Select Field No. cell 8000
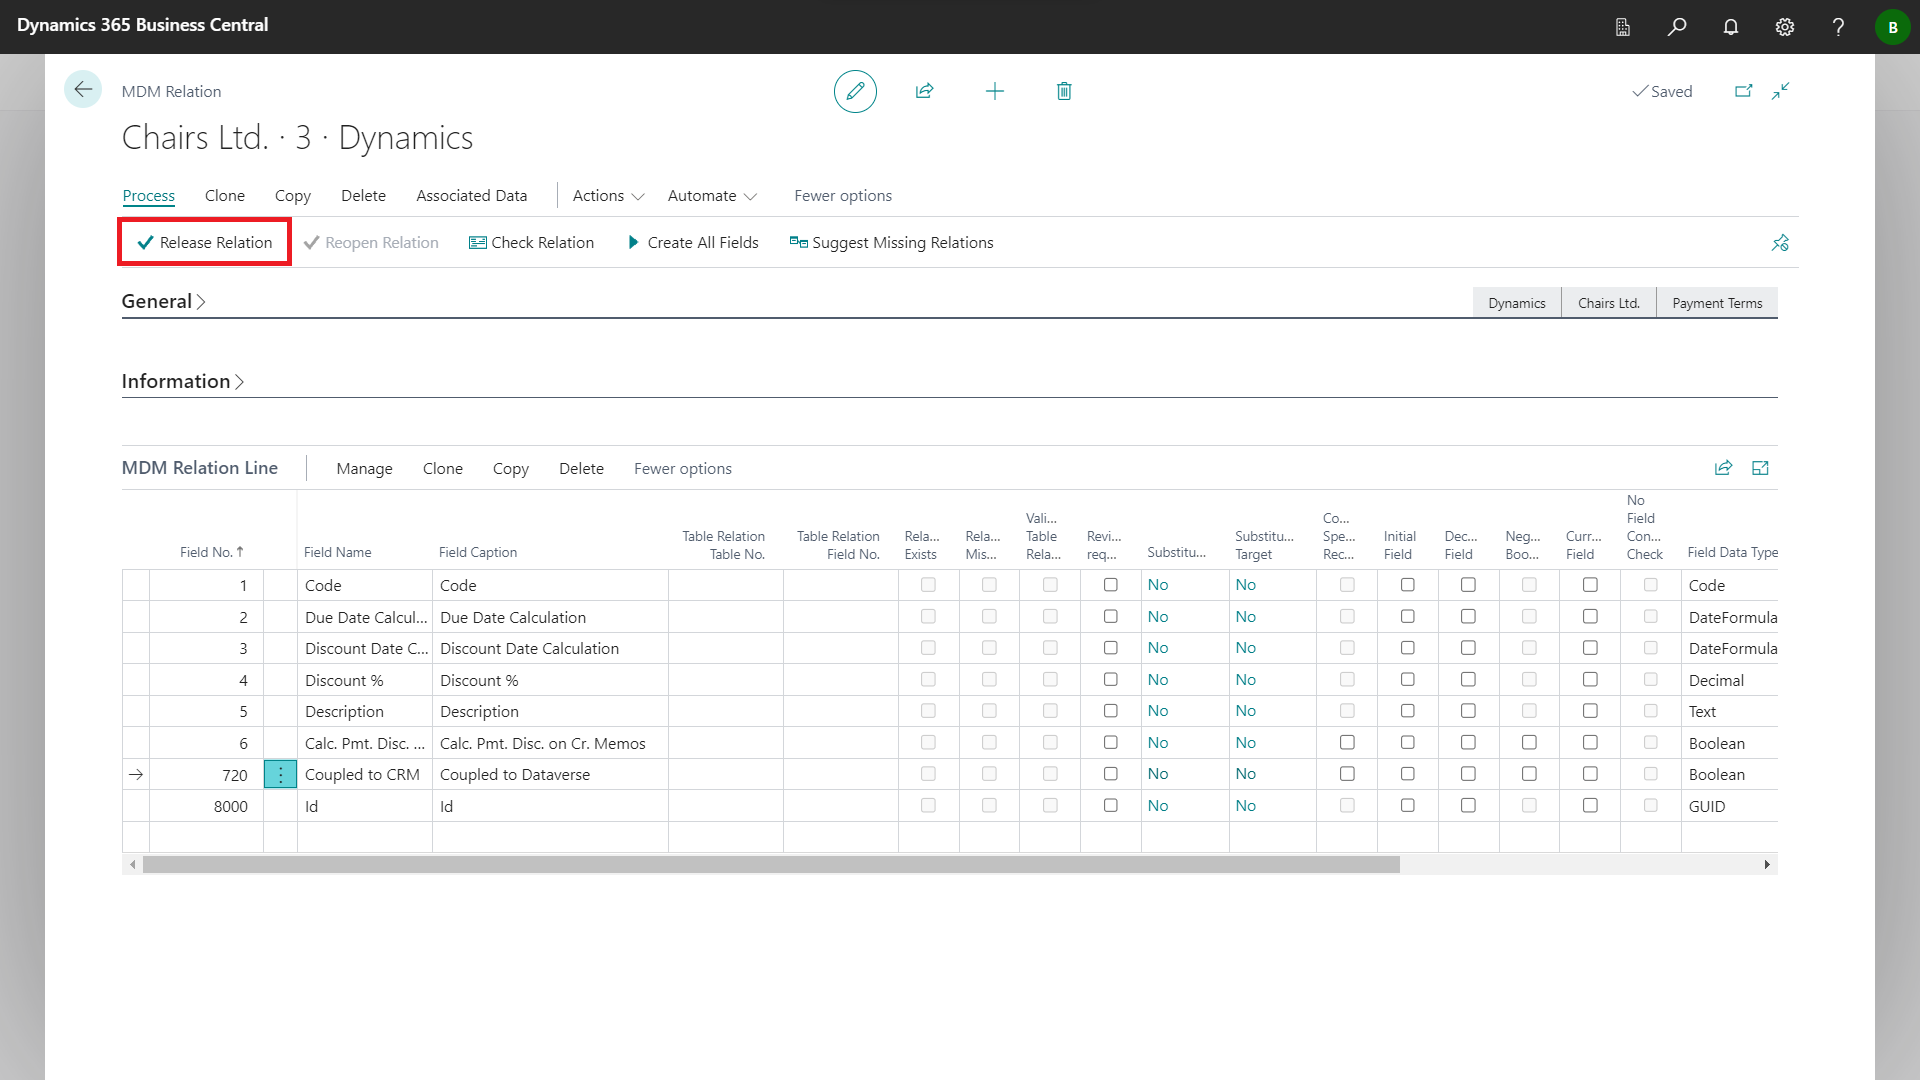Screen dimensions: 1920x1080 [x=206, y=806]
